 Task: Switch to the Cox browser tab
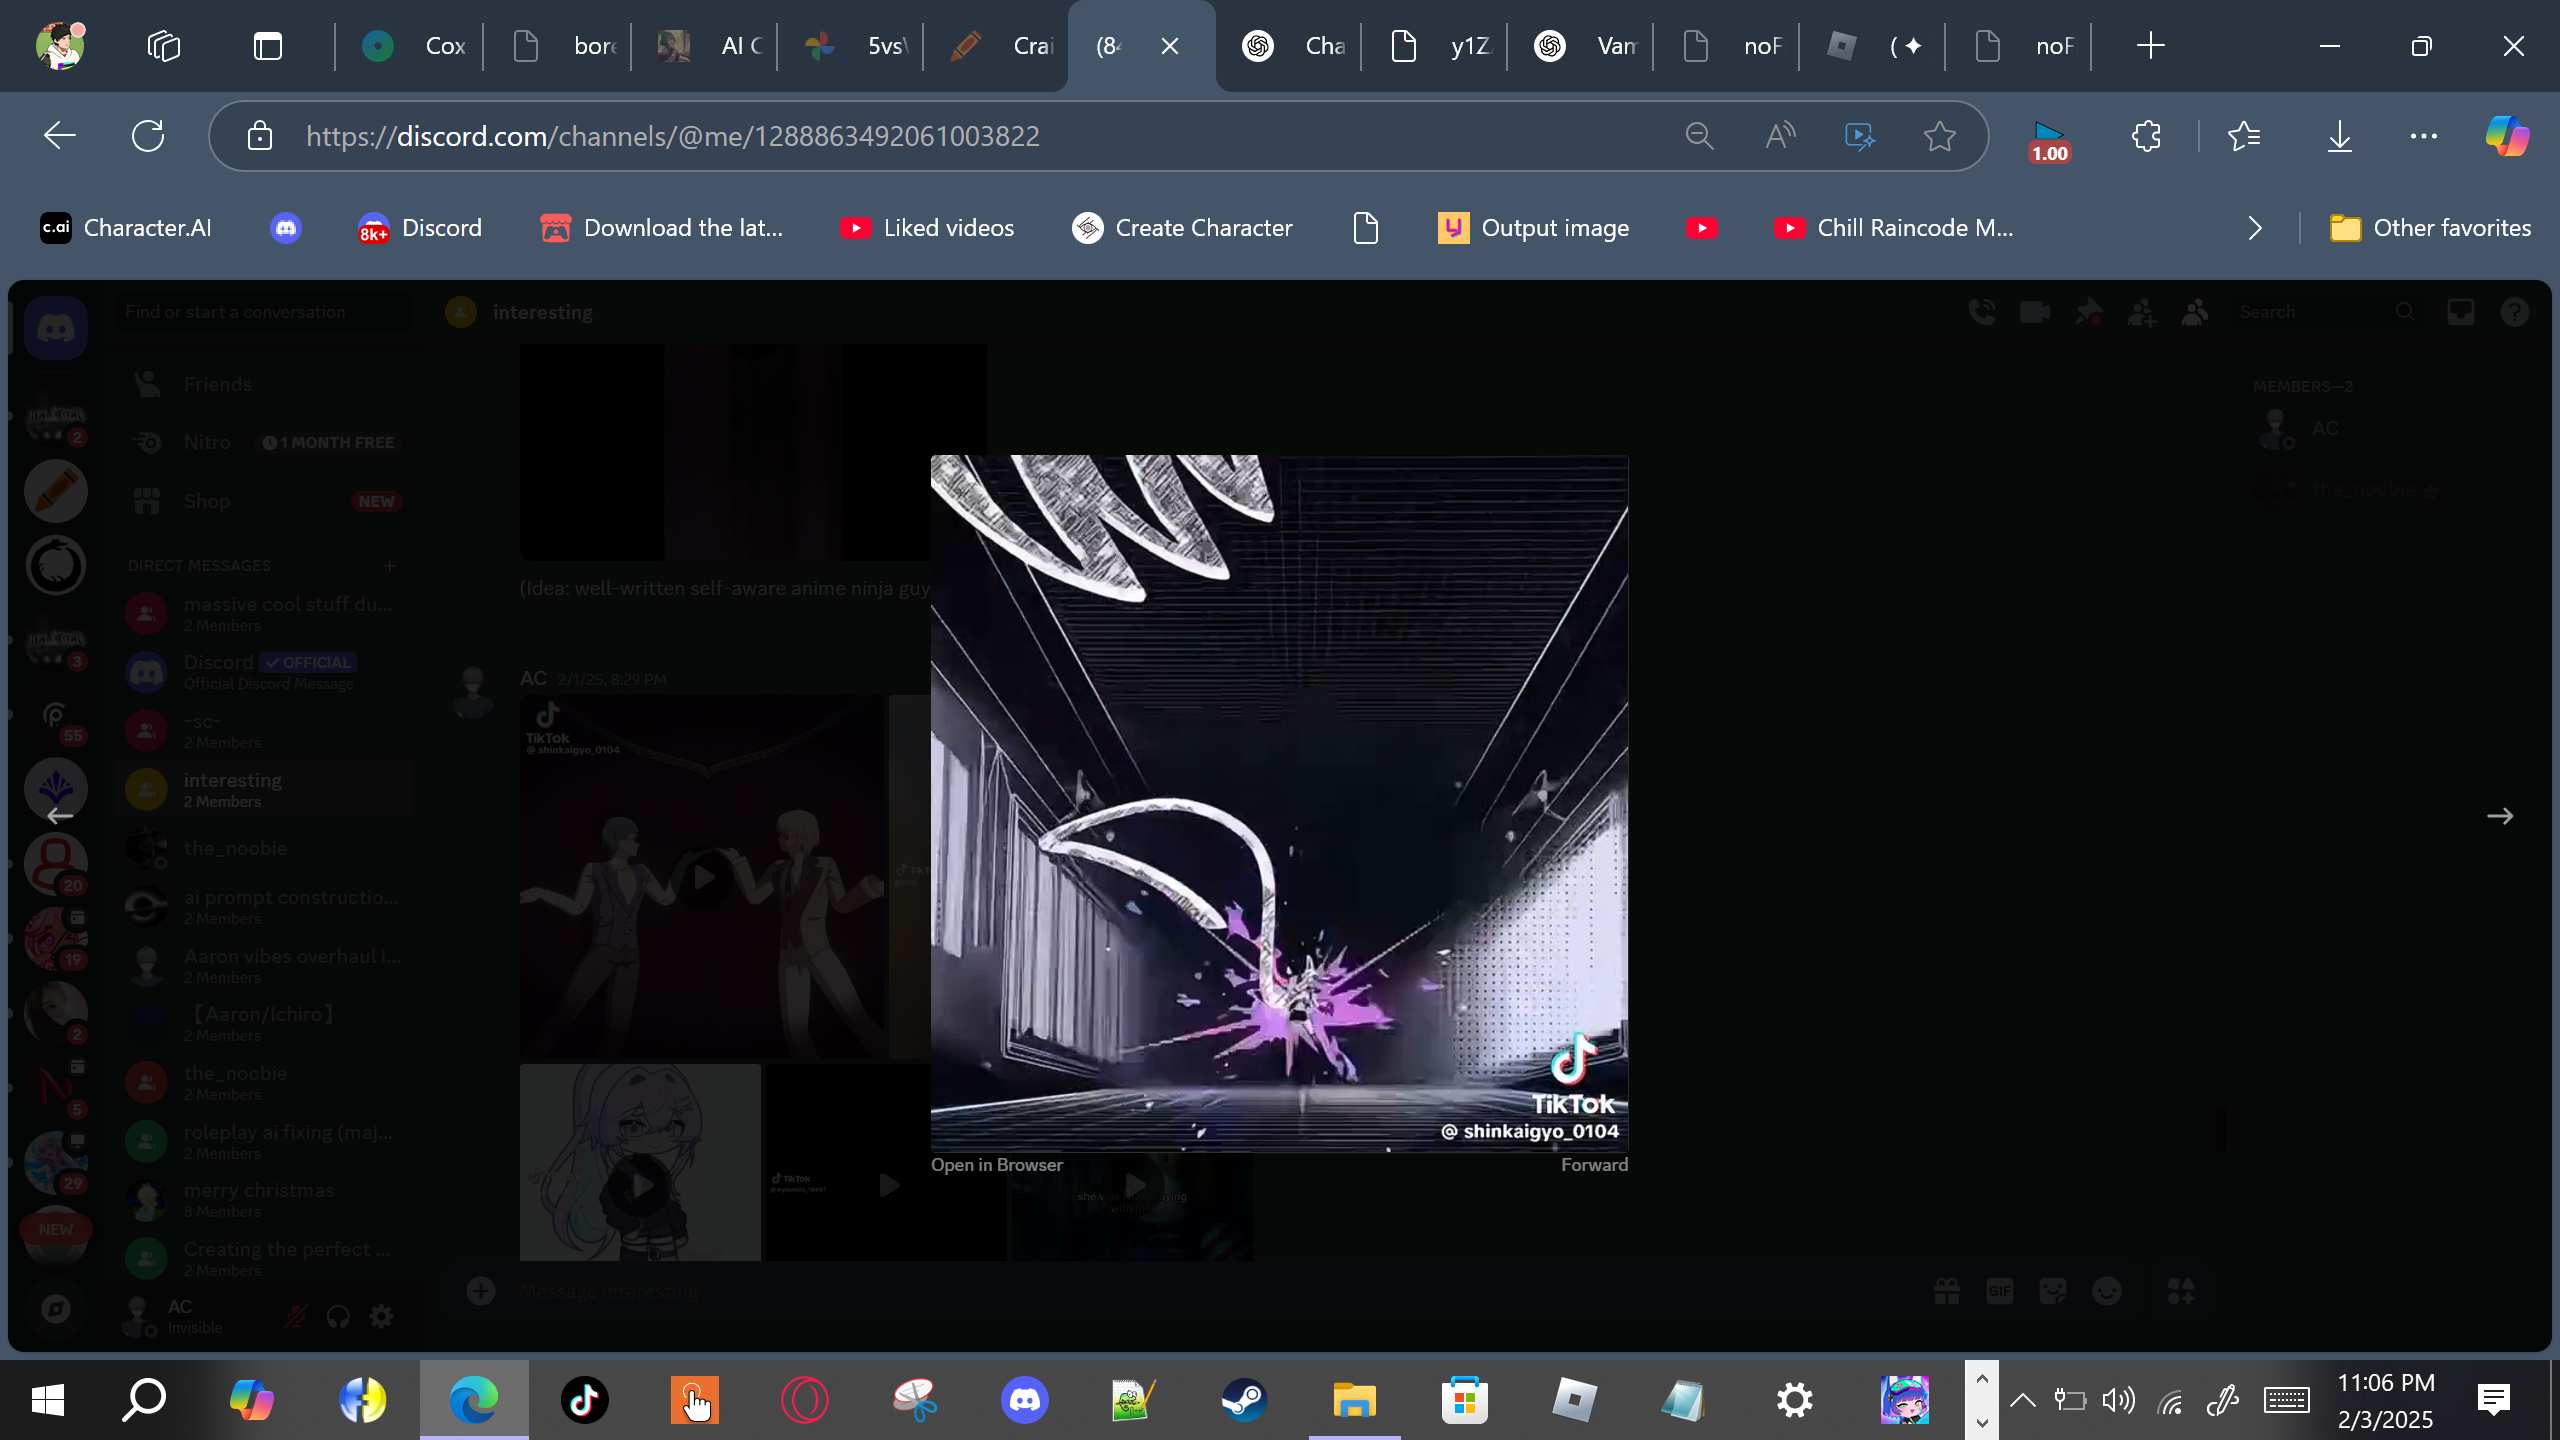[414, 46]
